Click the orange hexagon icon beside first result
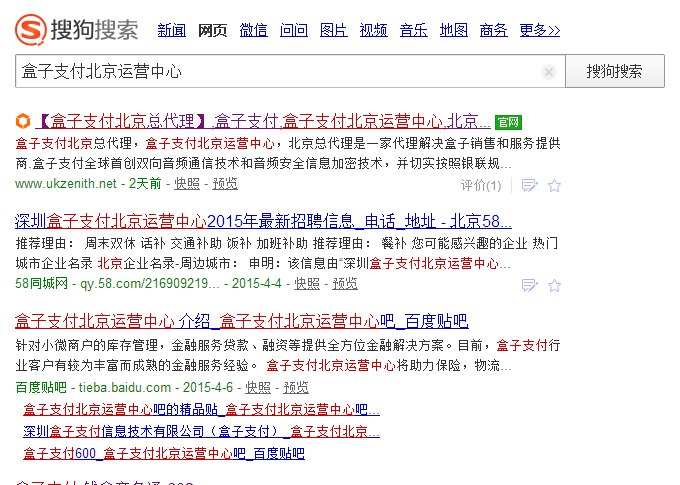This screenshot has width=680, height=485. pyautogui.click(x=23, y=121)
